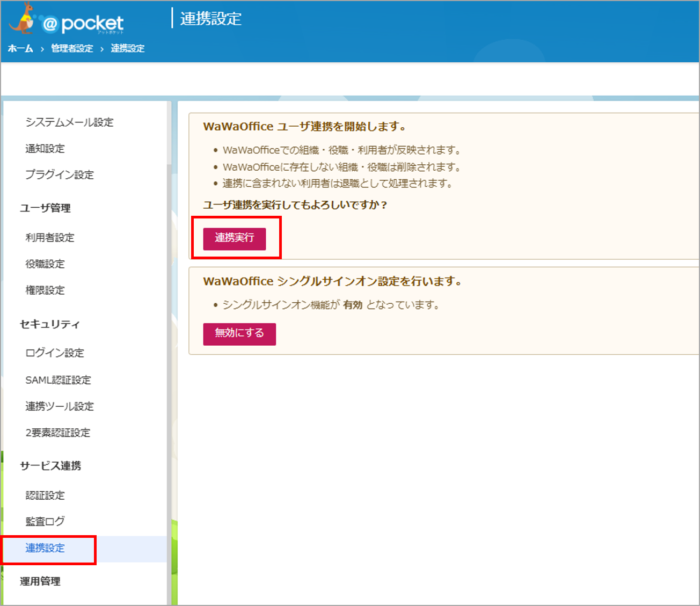Screen dimensions: 700x606
Task: Select 通知設定 from the sidebar
Action: pyautogui.click(x=45, y=149)
